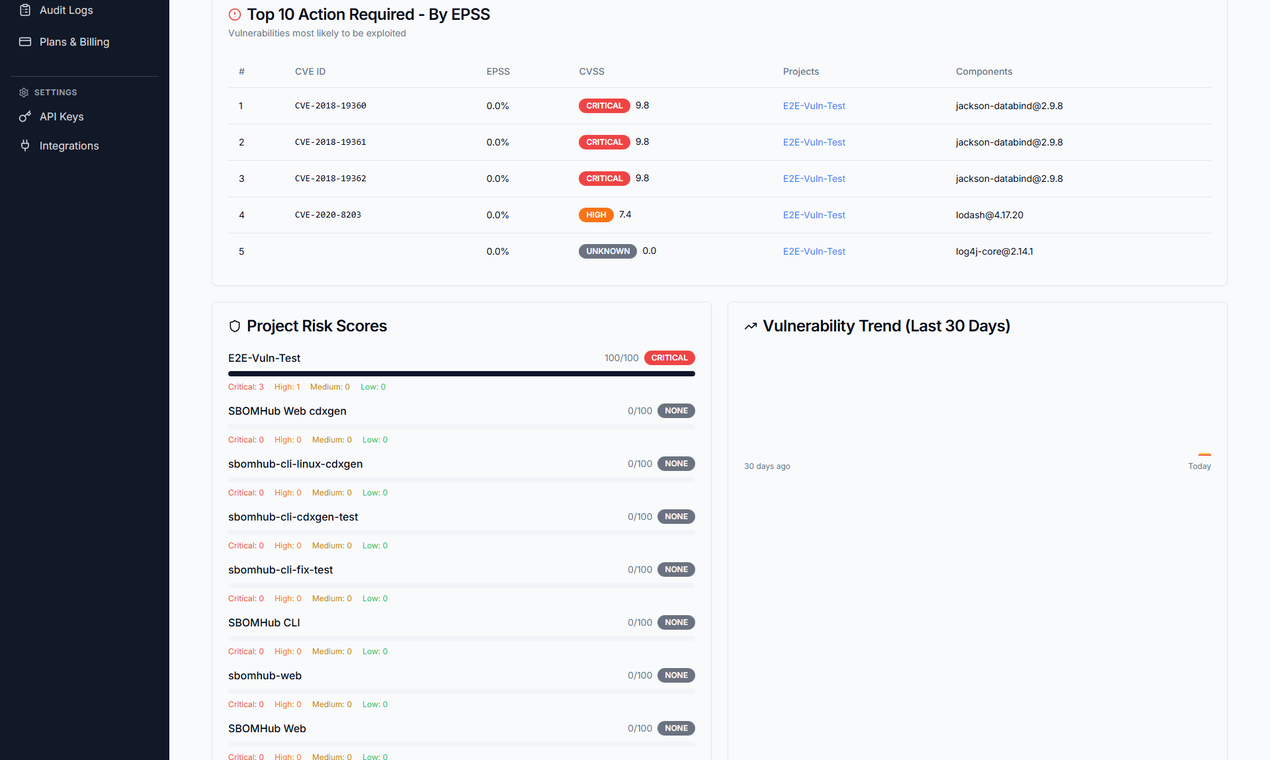
Task: Click the Projects column header
Action: (801, 72)
